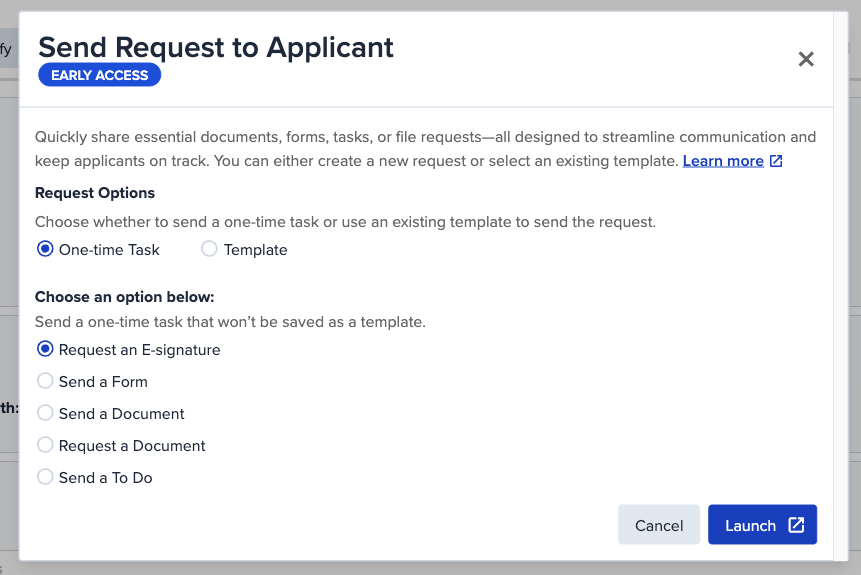Click the Launch button
The width and height of the screenshot is (861, 575).
tap(762, 525)
